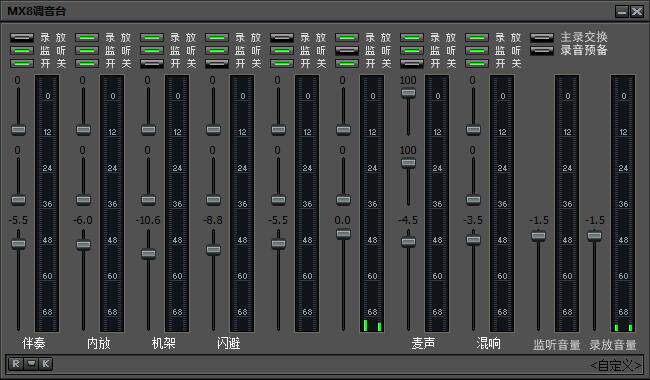Toggle 录放 on the channel with 0.0 fader
Screen dimensions: 650x380
(x=347, y=38)
